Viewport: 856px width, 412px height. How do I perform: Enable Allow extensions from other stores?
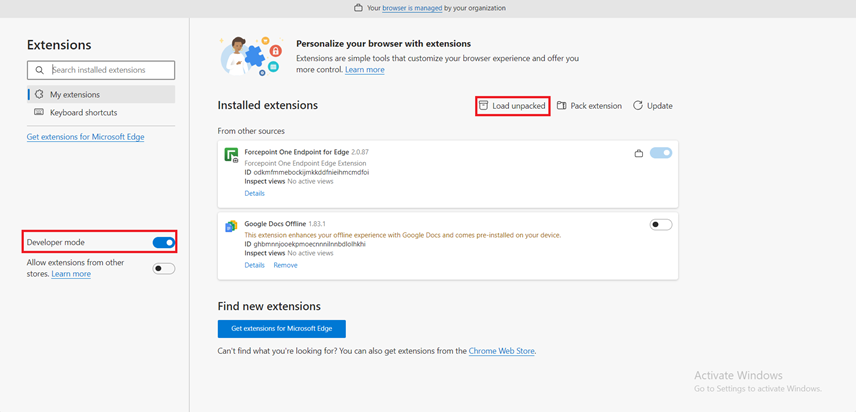pyautogui.click(x=164, y=268)
